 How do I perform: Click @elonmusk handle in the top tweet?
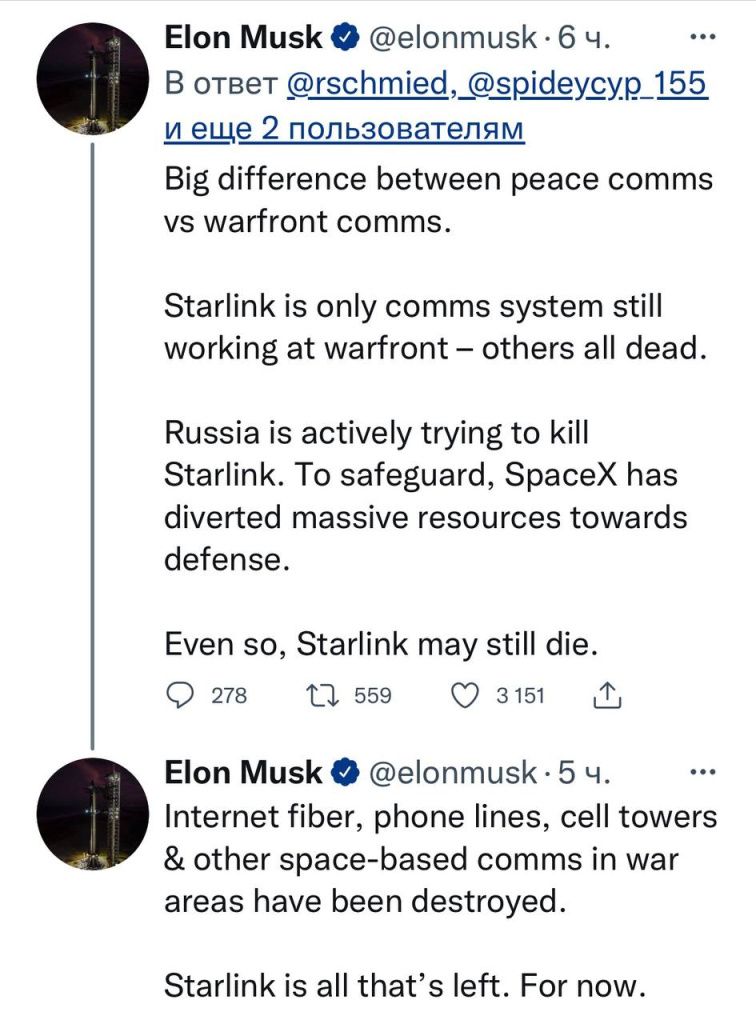point(454,38)
